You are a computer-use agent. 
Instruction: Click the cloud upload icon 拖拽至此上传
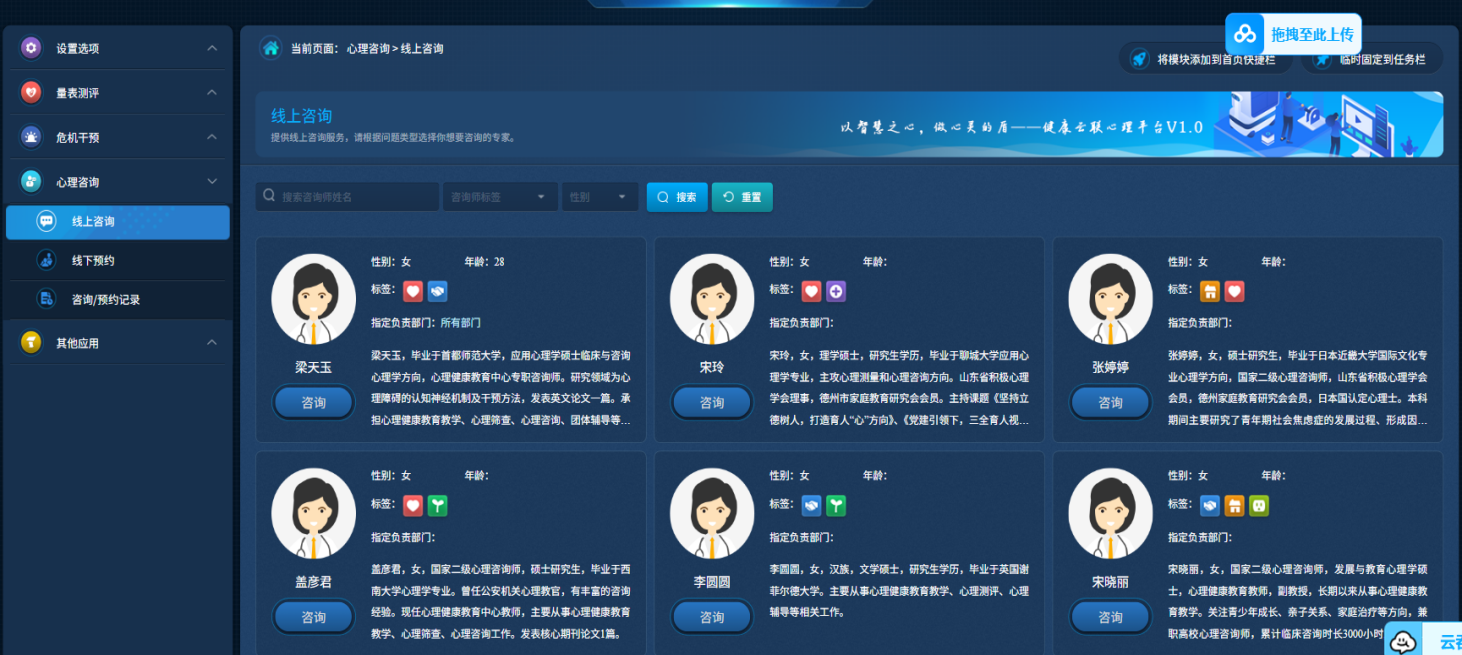1245,35
